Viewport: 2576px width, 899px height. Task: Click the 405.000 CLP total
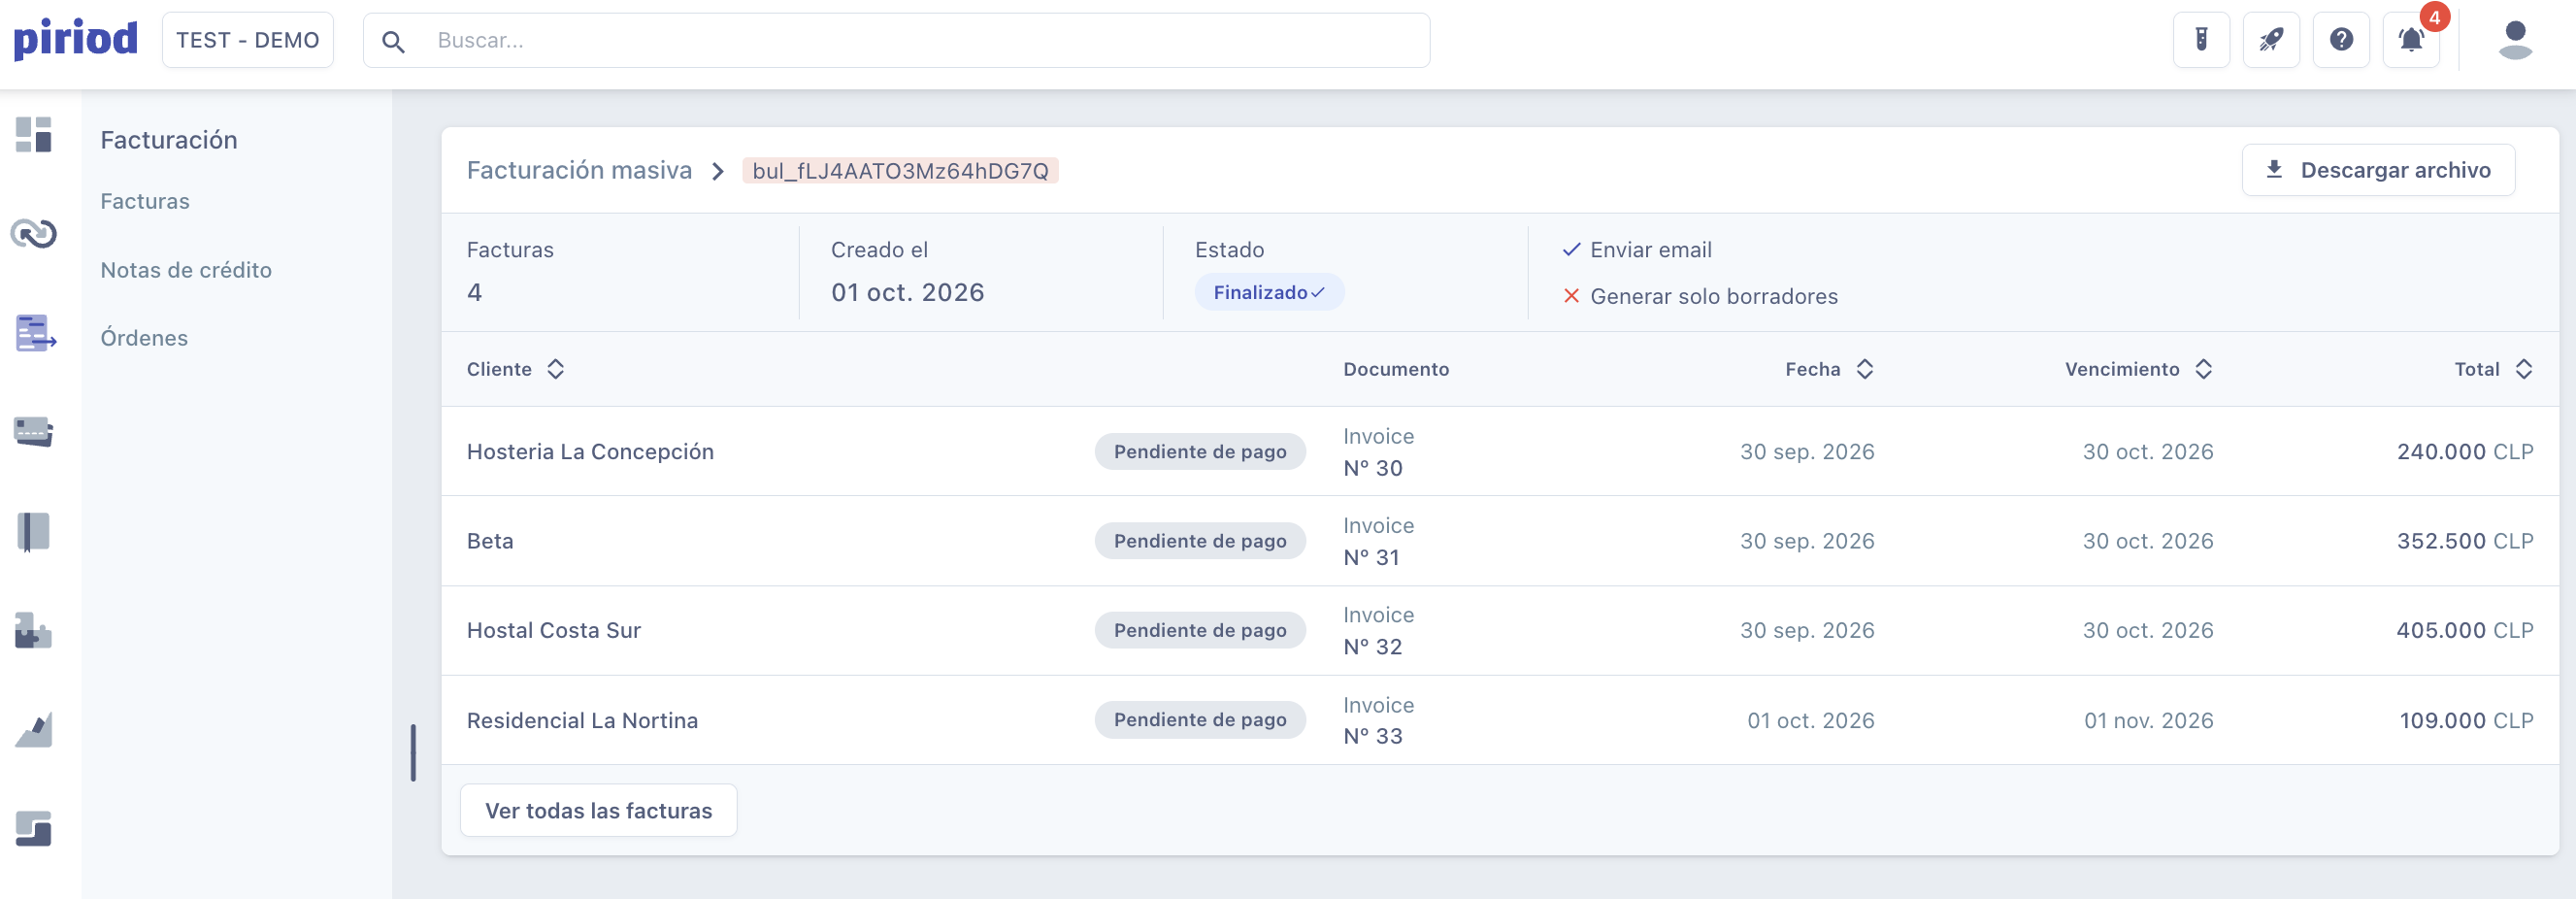(x=2464, y=630)
